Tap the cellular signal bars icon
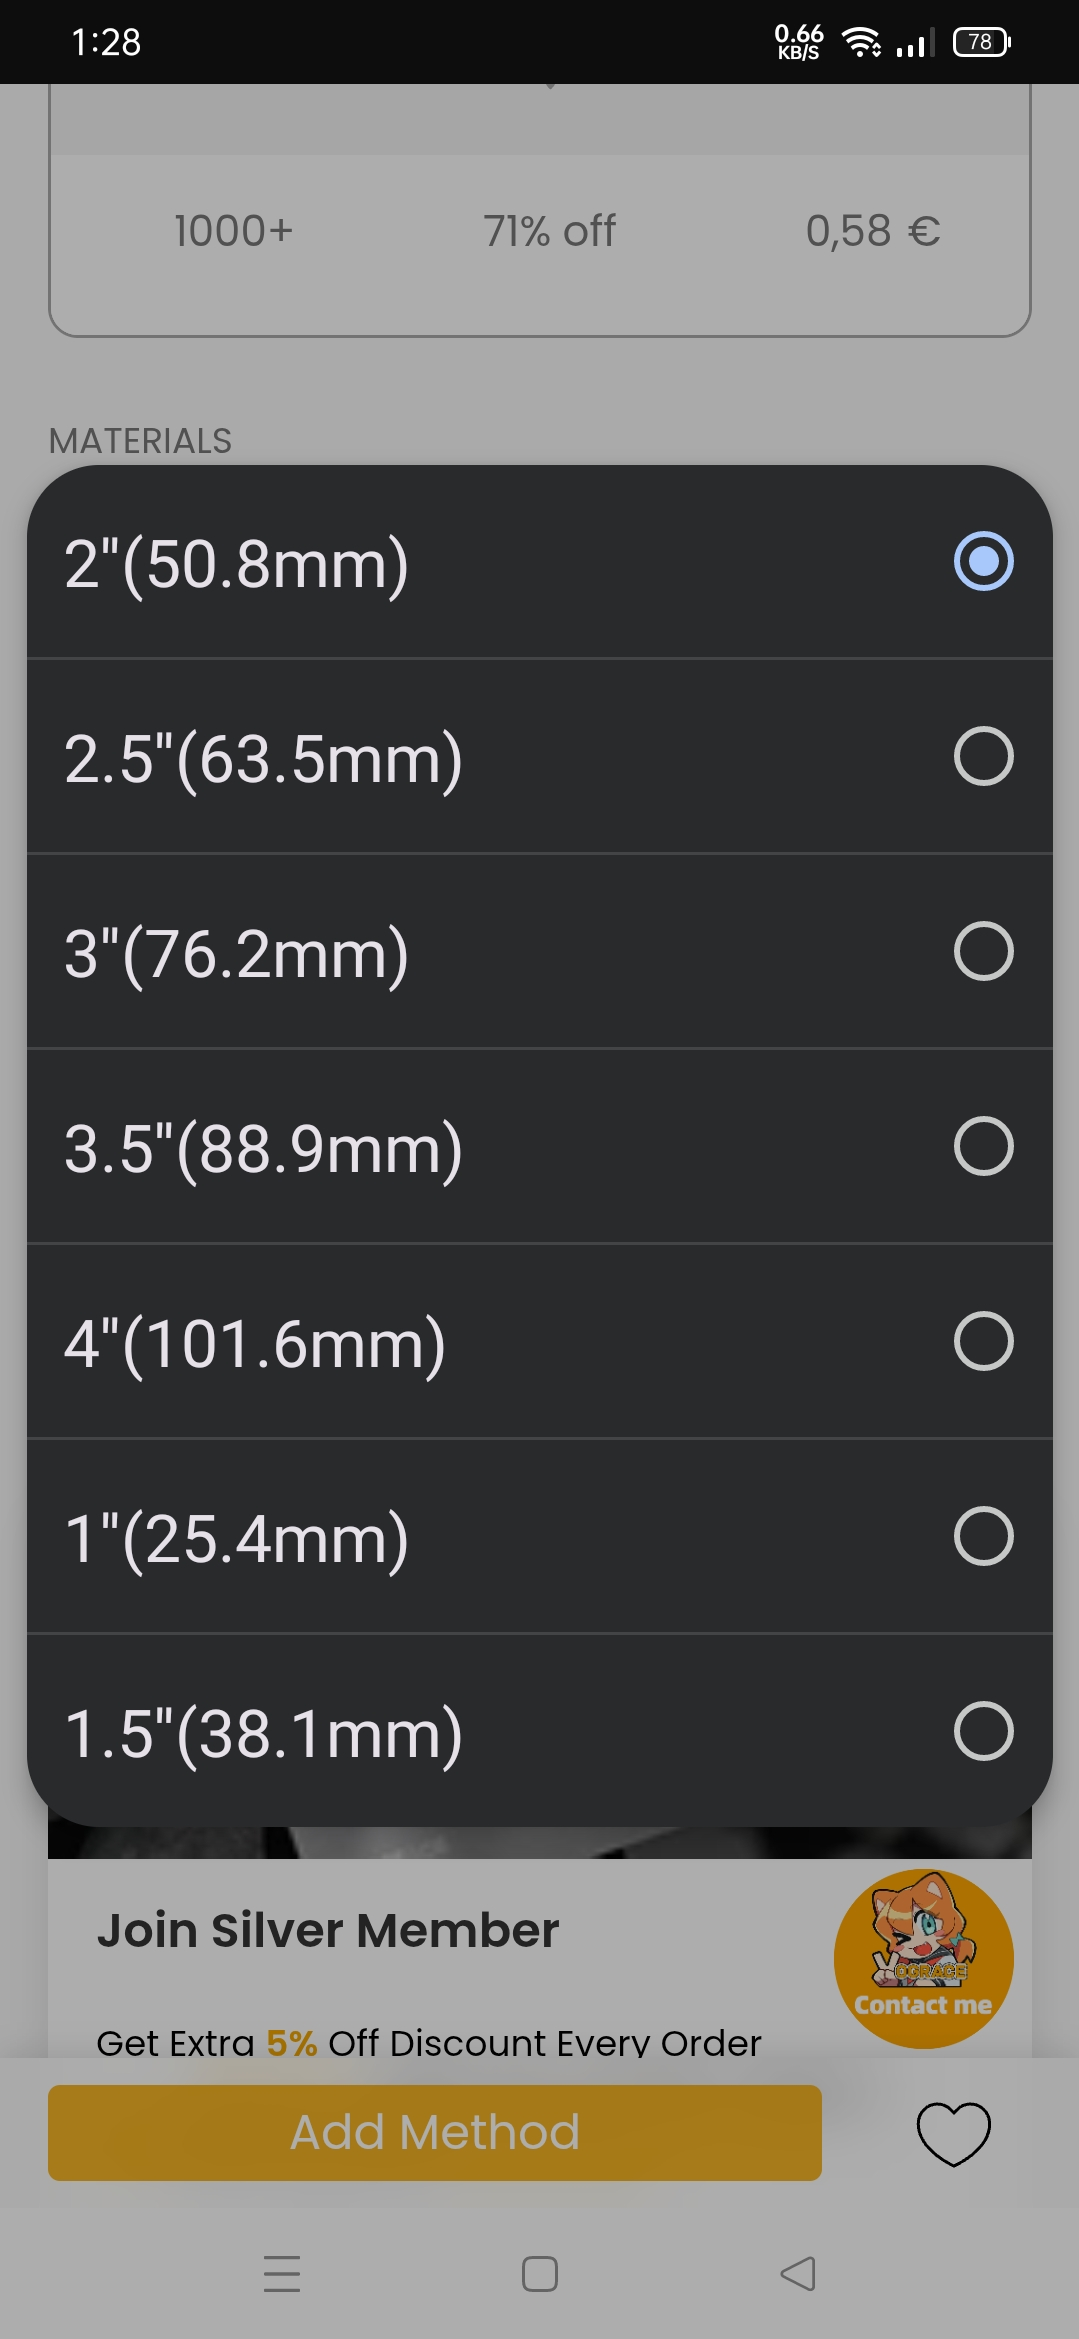Screen dimensions: 1079x2339 point(915,42)
